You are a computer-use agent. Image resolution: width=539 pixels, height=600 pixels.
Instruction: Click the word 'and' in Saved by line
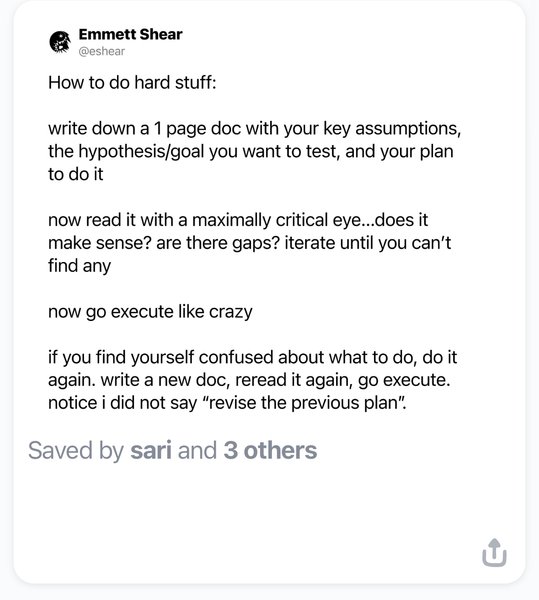tap(197, 450)
